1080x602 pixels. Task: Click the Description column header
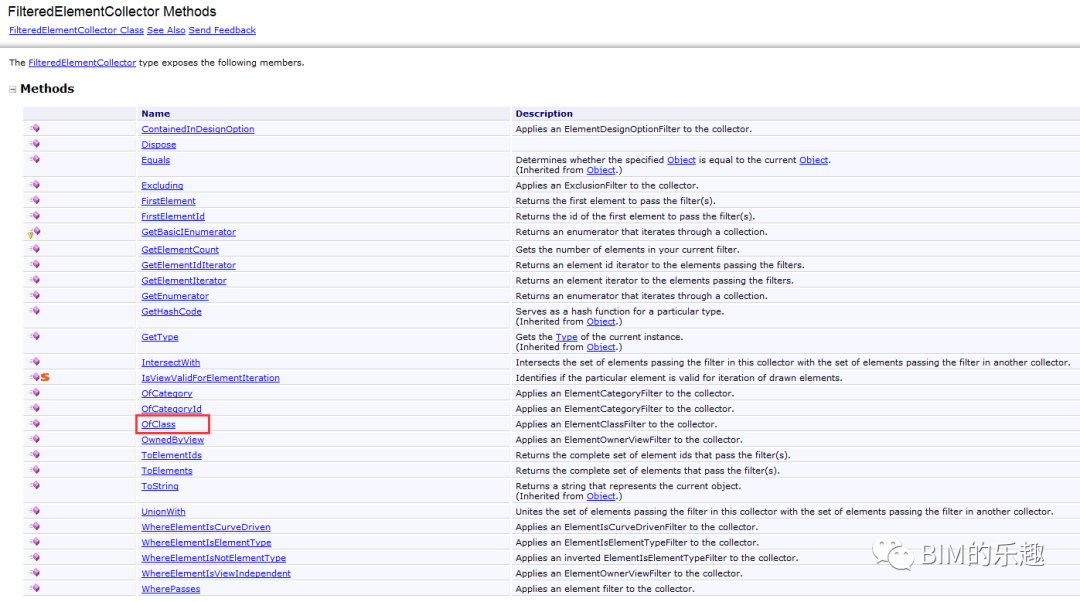coord(543,114)
